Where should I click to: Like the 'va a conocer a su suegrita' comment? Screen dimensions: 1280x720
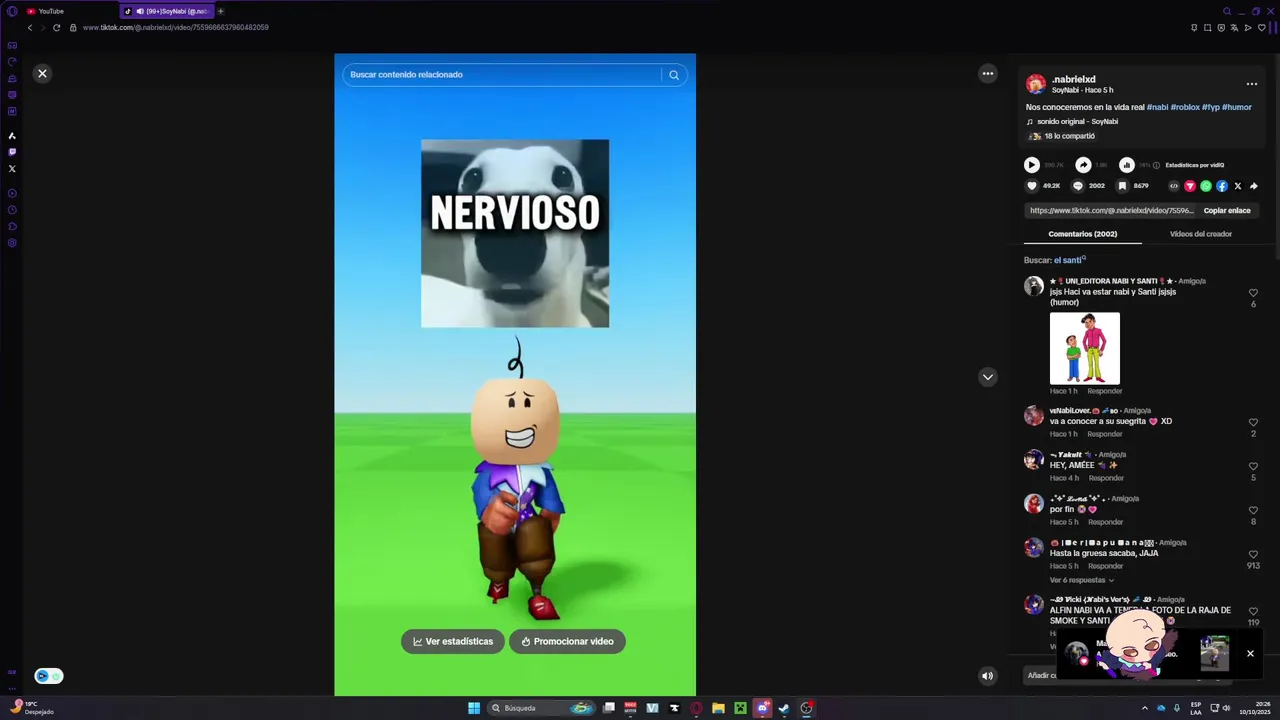1253,422
